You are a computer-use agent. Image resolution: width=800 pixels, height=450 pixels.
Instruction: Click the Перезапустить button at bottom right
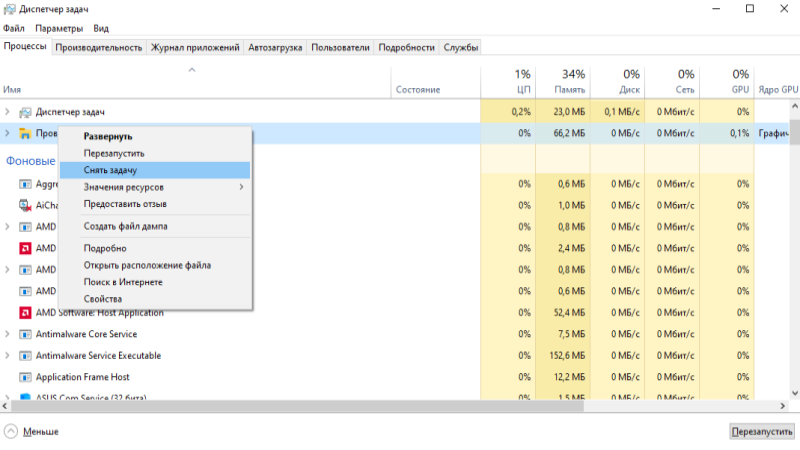click(x=762, y=432)
